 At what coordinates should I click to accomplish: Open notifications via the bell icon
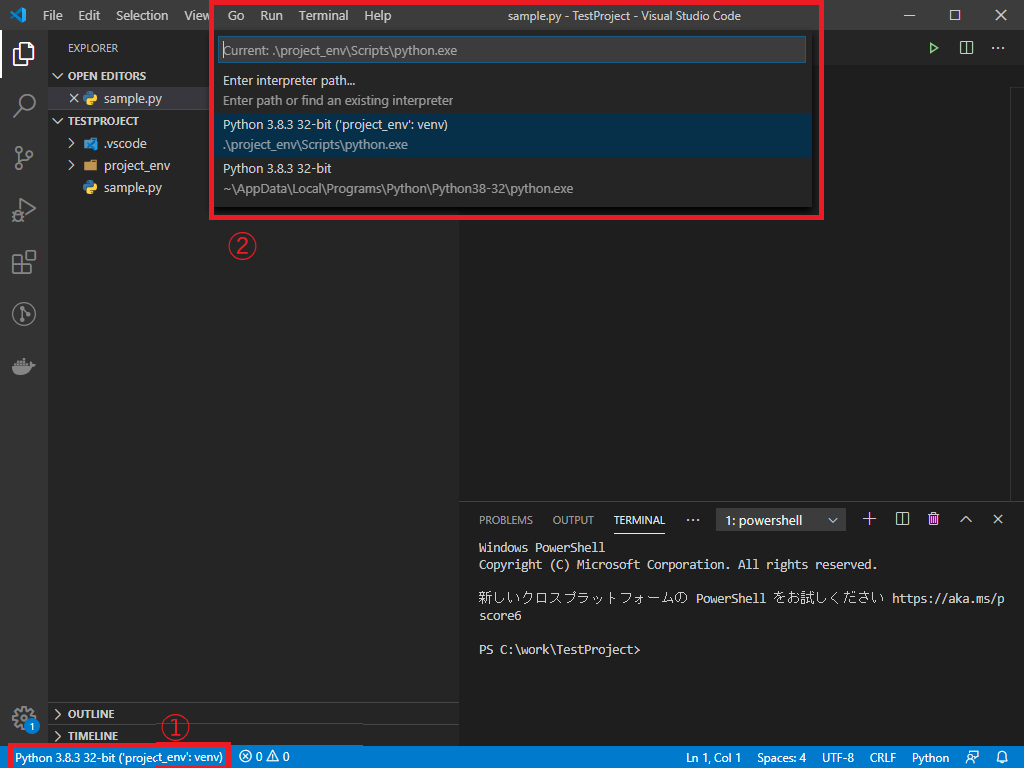coord(1004,757)
